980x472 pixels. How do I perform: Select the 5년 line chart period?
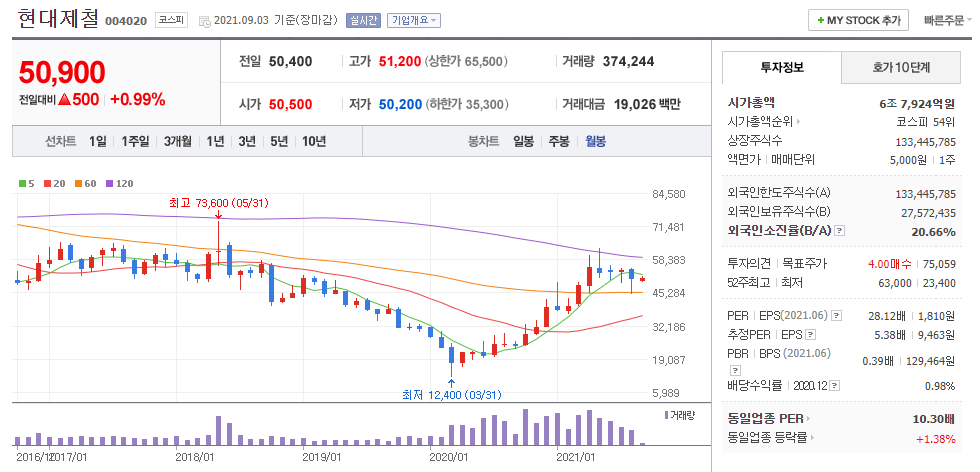[x=279, y=141]
